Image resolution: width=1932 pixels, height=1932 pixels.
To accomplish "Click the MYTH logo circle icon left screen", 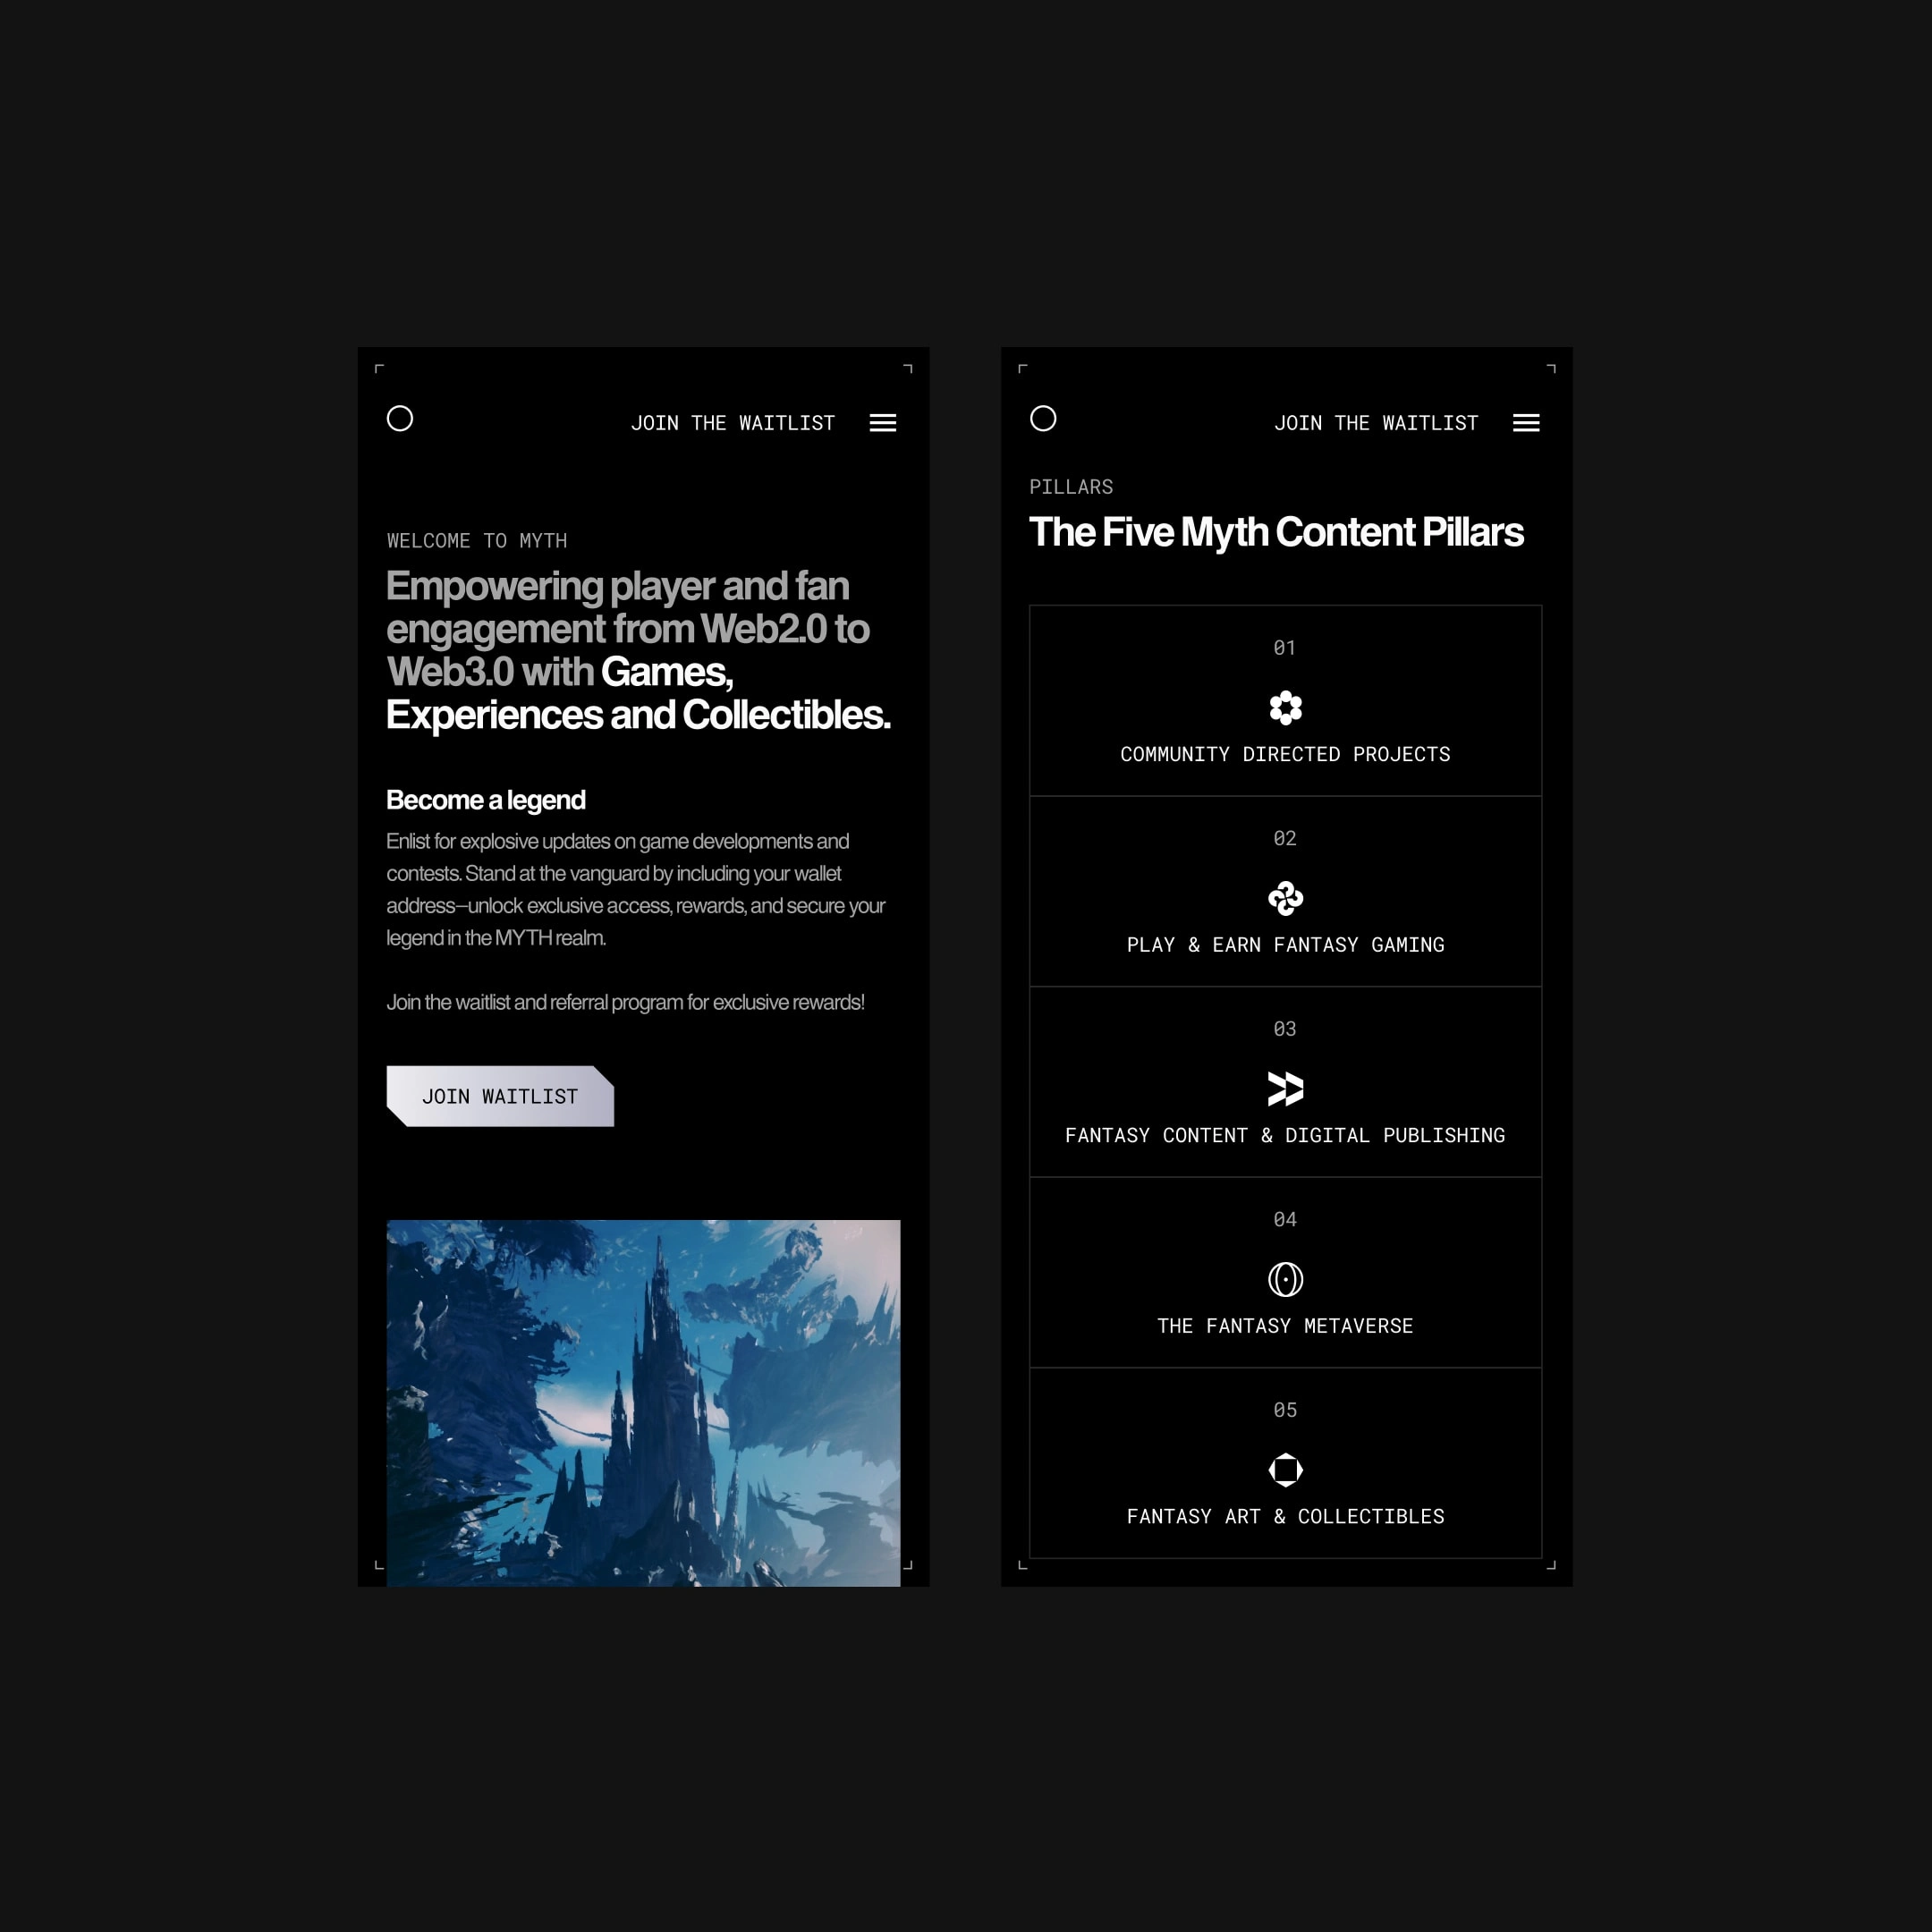I will (400, 418).
